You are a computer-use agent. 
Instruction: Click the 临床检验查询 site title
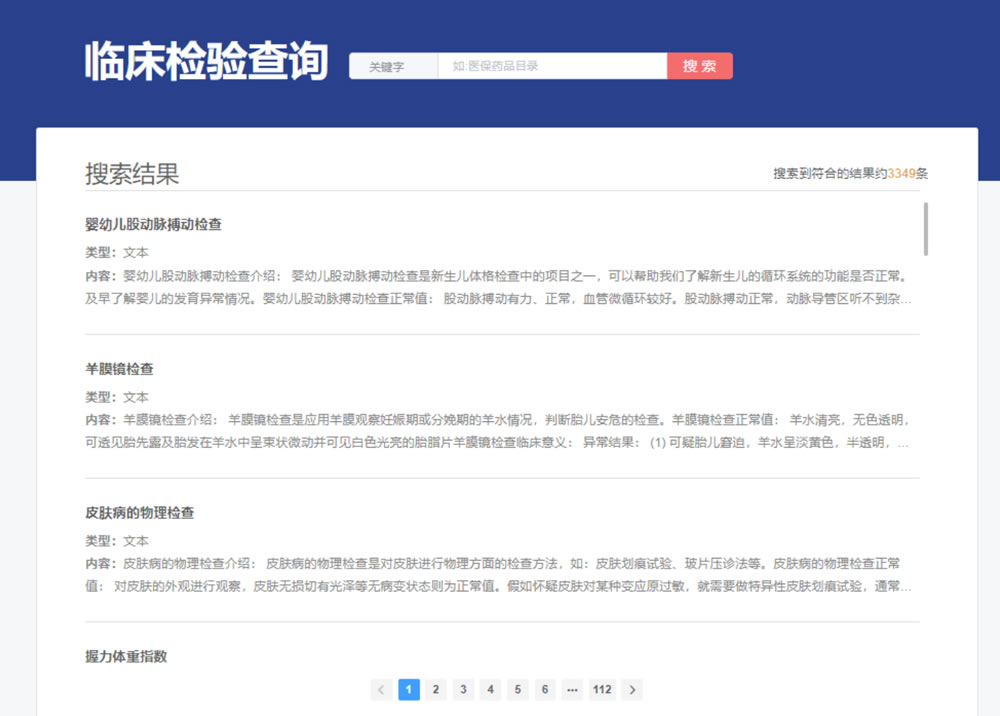point(207,61)
